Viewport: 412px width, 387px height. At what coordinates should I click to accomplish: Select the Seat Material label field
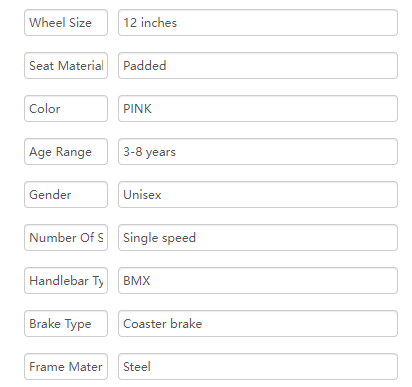(66, 66)
